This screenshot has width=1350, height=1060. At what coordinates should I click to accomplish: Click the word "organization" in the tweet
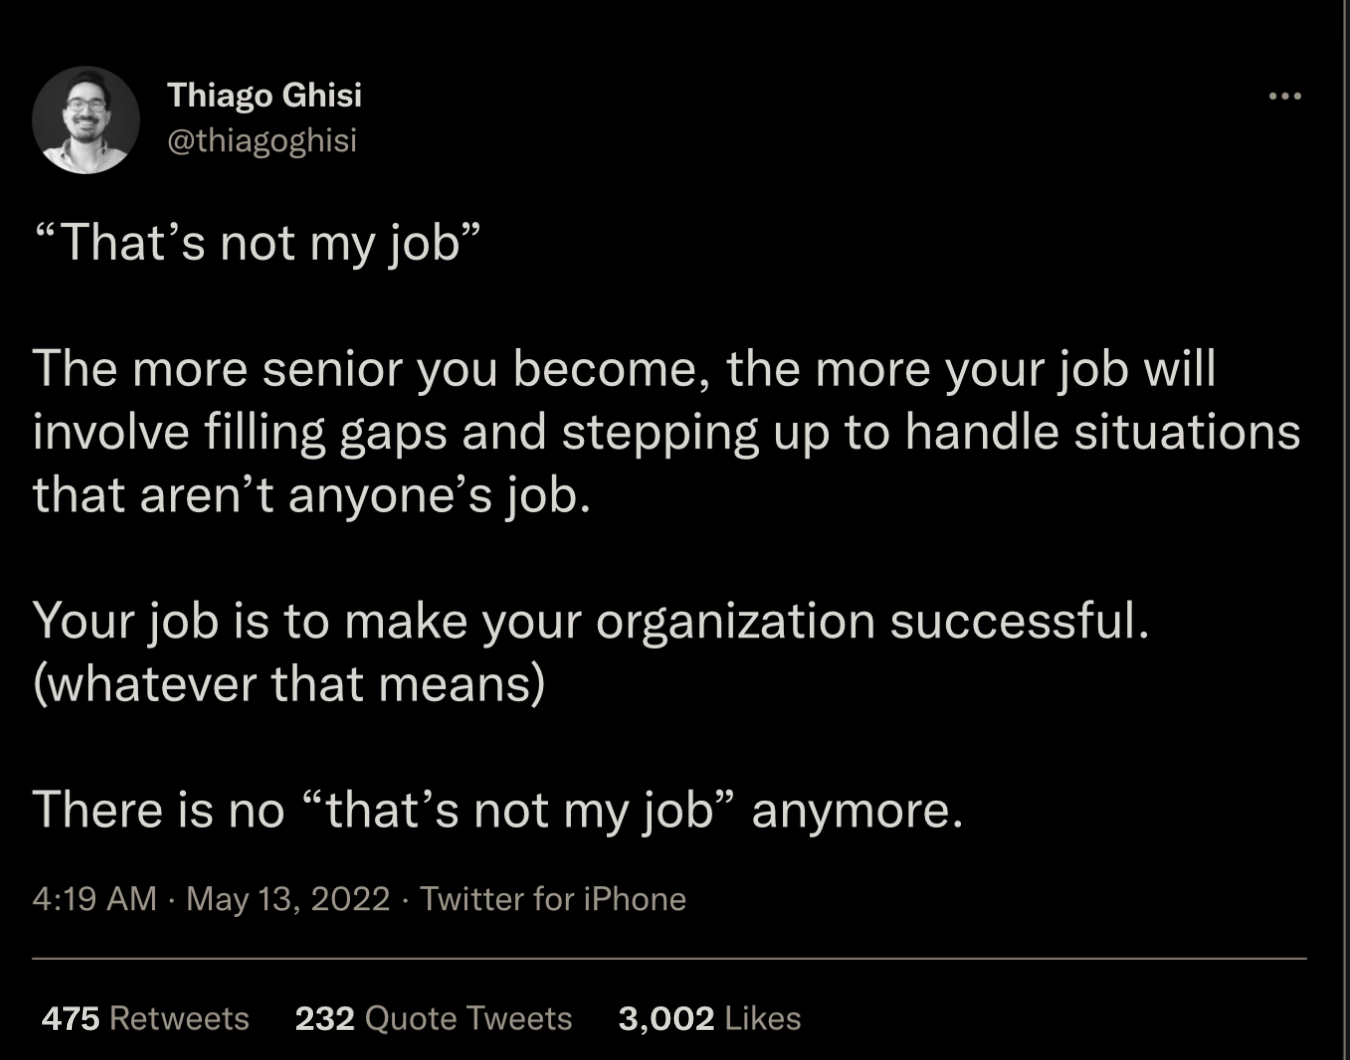[735, 621]
